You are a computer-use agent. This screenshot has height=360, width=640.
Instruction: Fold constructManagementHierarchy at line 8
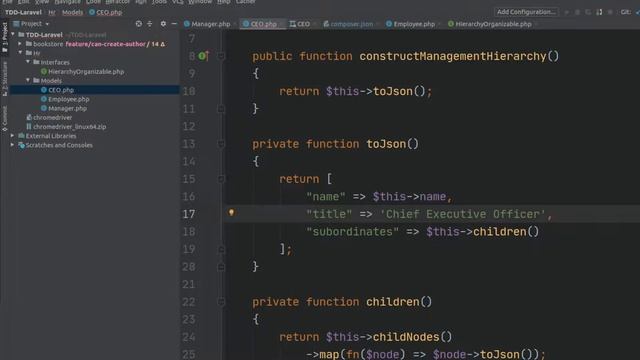pos(221,56)
